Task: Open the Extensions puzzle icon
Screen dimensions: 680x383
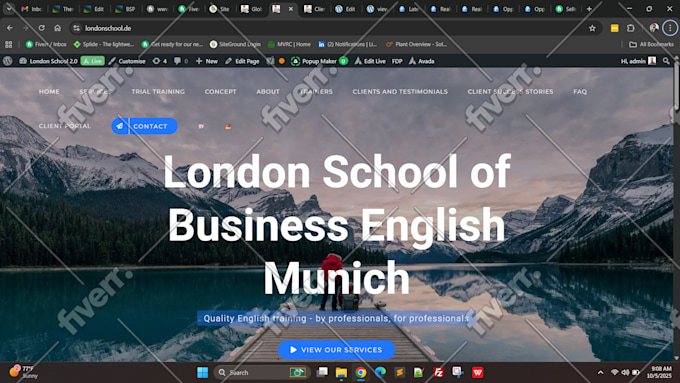Action: (x=631, y=28)
